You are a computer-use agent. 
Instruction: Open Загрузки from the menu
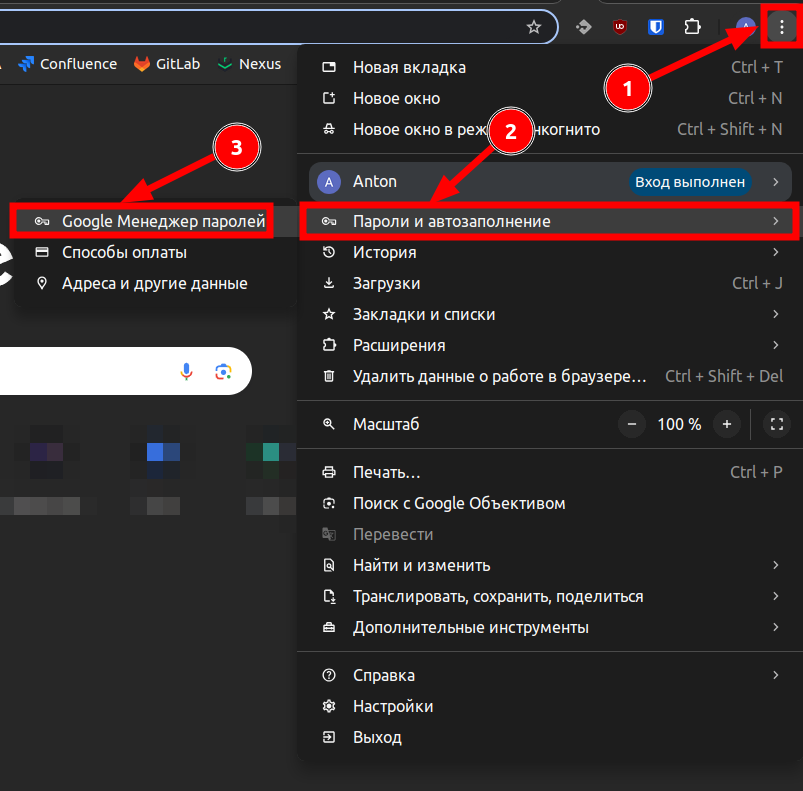coord(386,283)
